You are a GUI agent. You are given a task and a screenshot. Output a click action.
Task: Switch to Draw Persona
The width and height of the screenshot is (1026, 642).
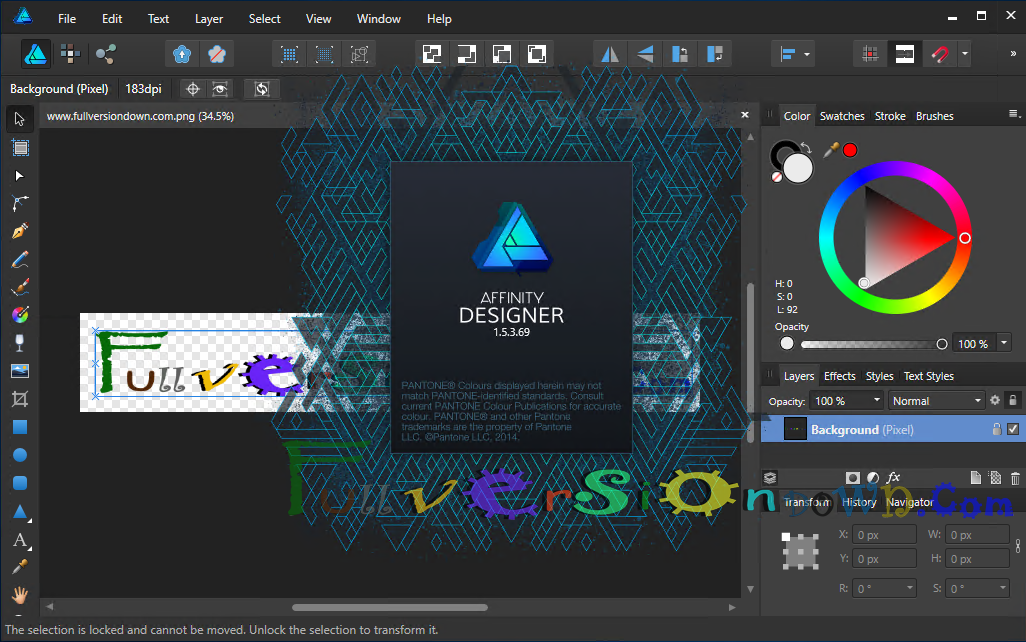[x=35, y=54]
